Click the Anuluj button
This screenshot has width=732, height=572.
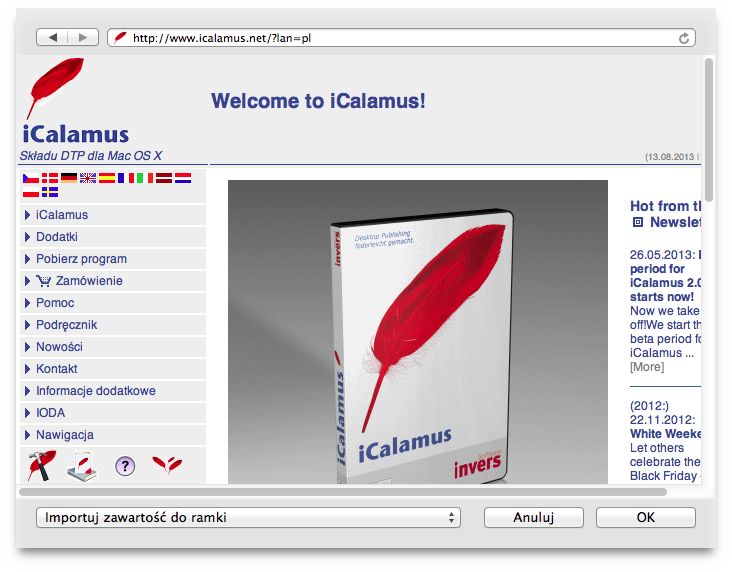click(x=534, y=517)
